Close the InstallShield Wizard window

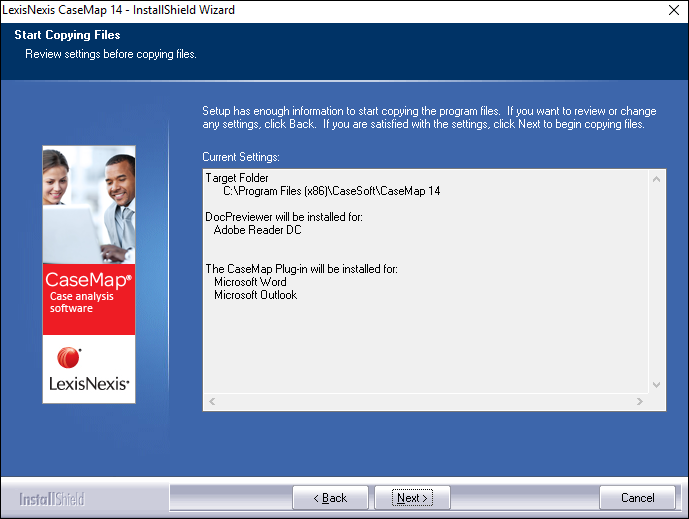tap(674, 10)
